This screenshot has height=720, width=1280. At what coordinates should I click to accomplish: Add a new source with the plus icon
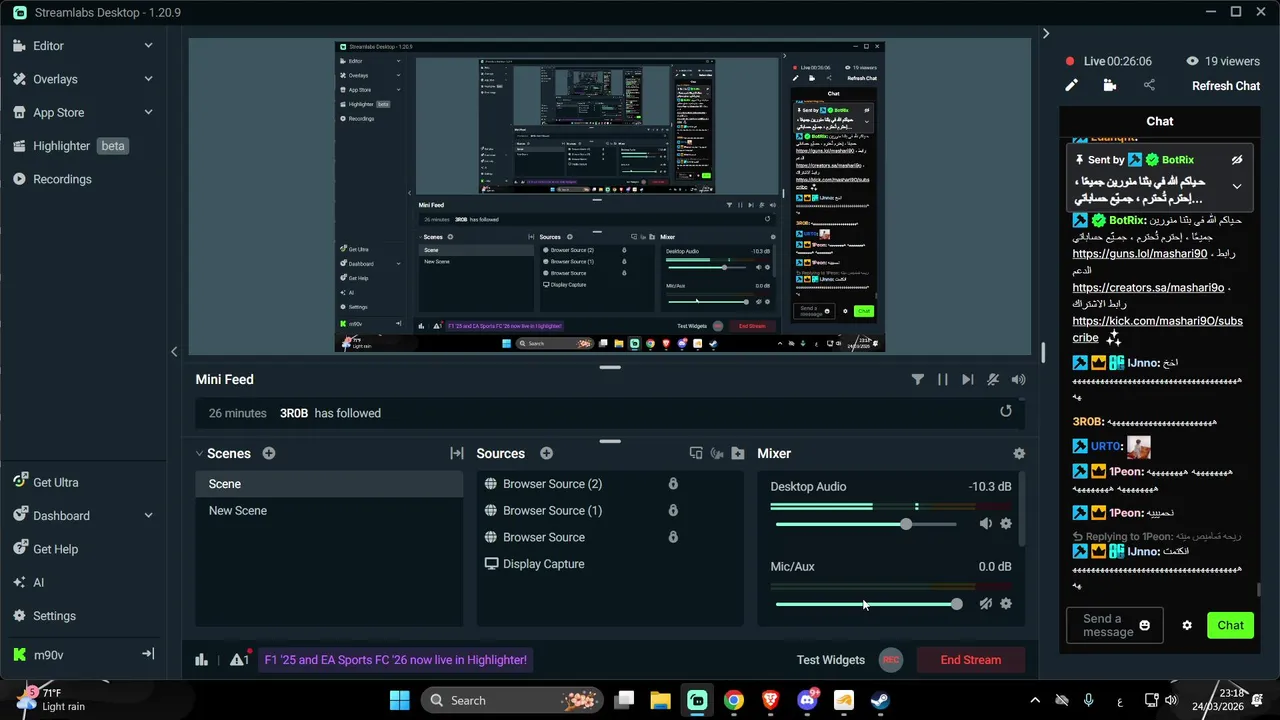pos(546,453)
